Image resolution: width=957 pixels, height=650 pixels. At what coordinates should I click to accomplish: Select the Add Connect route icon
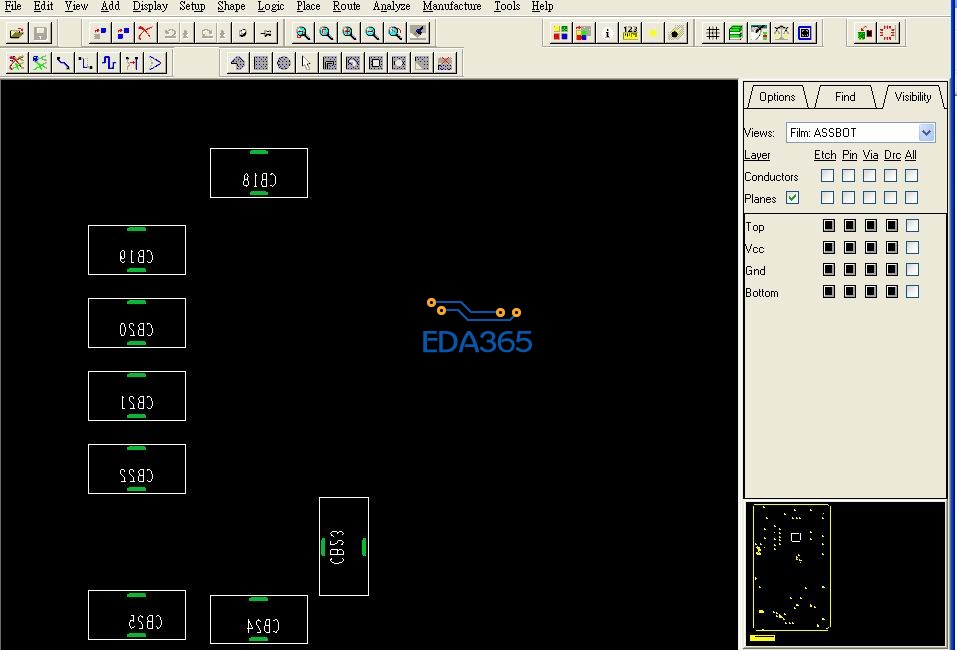click(x=63, y=63)
